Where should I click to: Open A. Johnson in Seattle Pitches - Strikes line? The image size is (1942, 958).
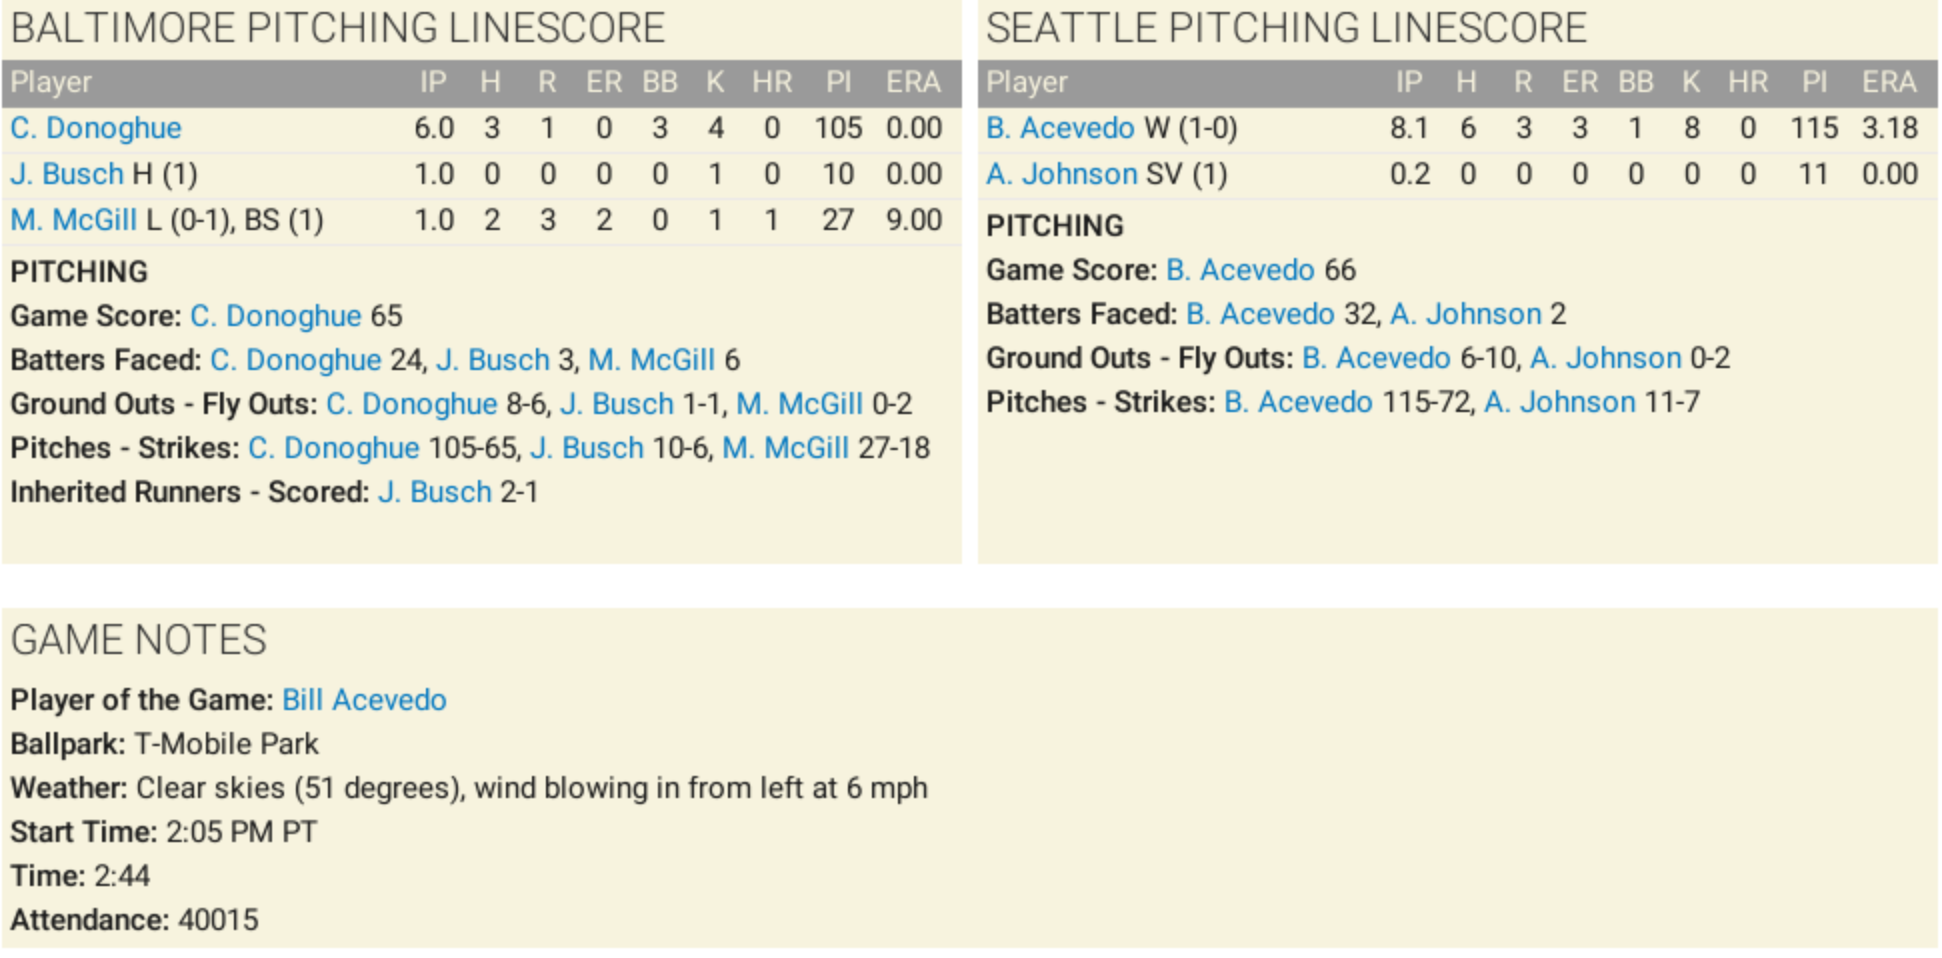[1560, 402]
